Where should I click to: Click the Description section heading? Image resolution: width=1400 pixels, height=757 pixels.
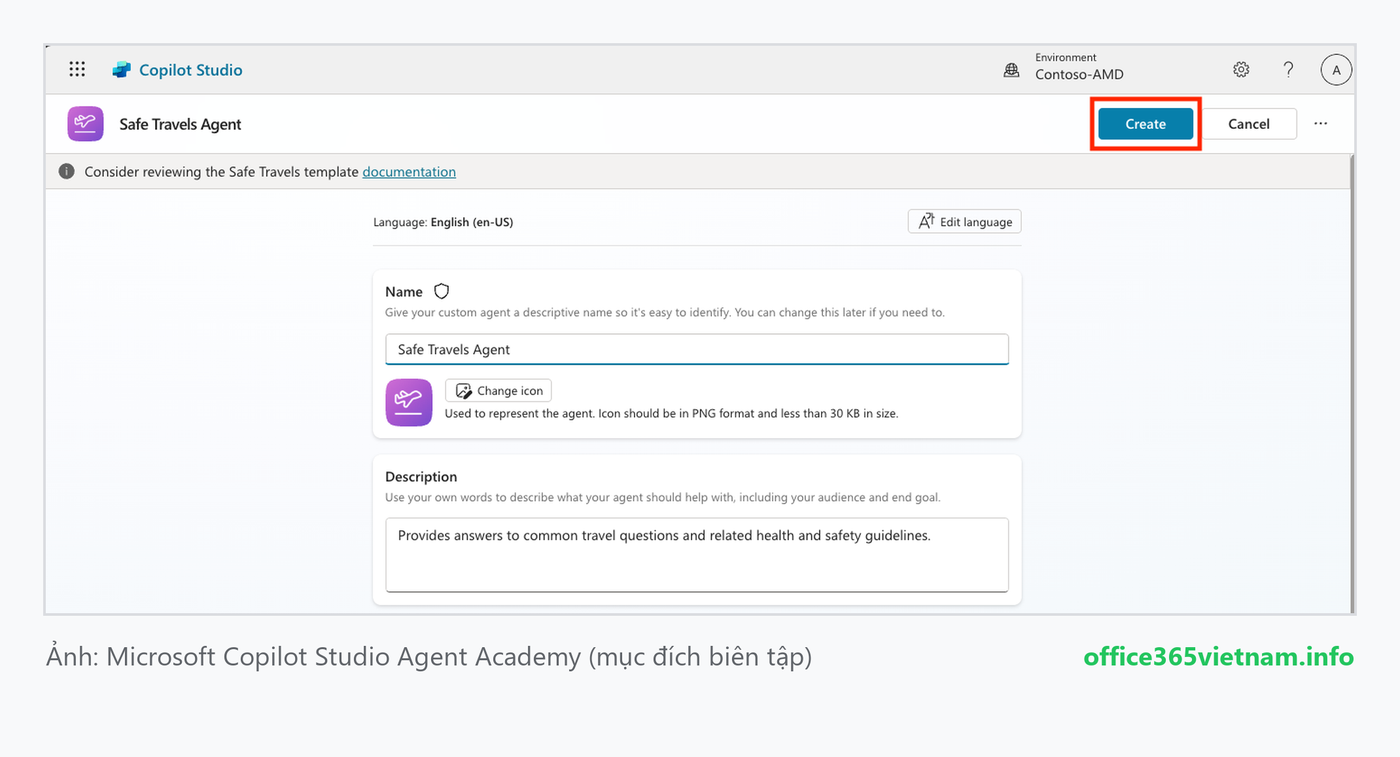click(421, 477)
